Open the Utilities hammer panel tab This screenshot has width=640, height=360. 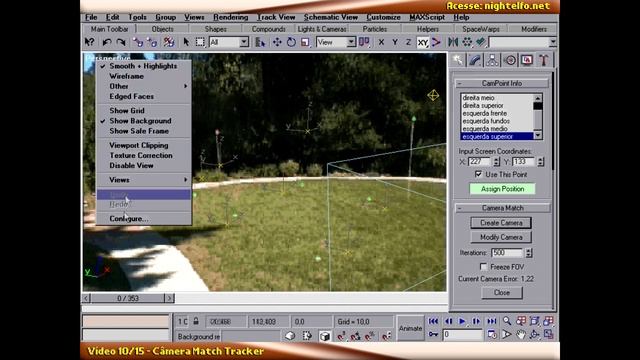[x=544, y=60]
